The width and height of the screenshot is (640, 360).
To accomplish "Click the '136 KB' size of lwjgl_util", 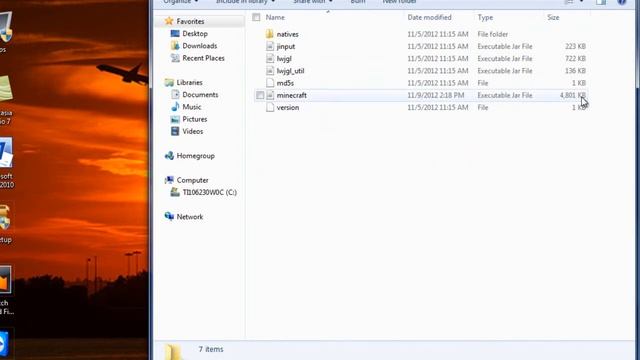I will (x=576, y=71).
